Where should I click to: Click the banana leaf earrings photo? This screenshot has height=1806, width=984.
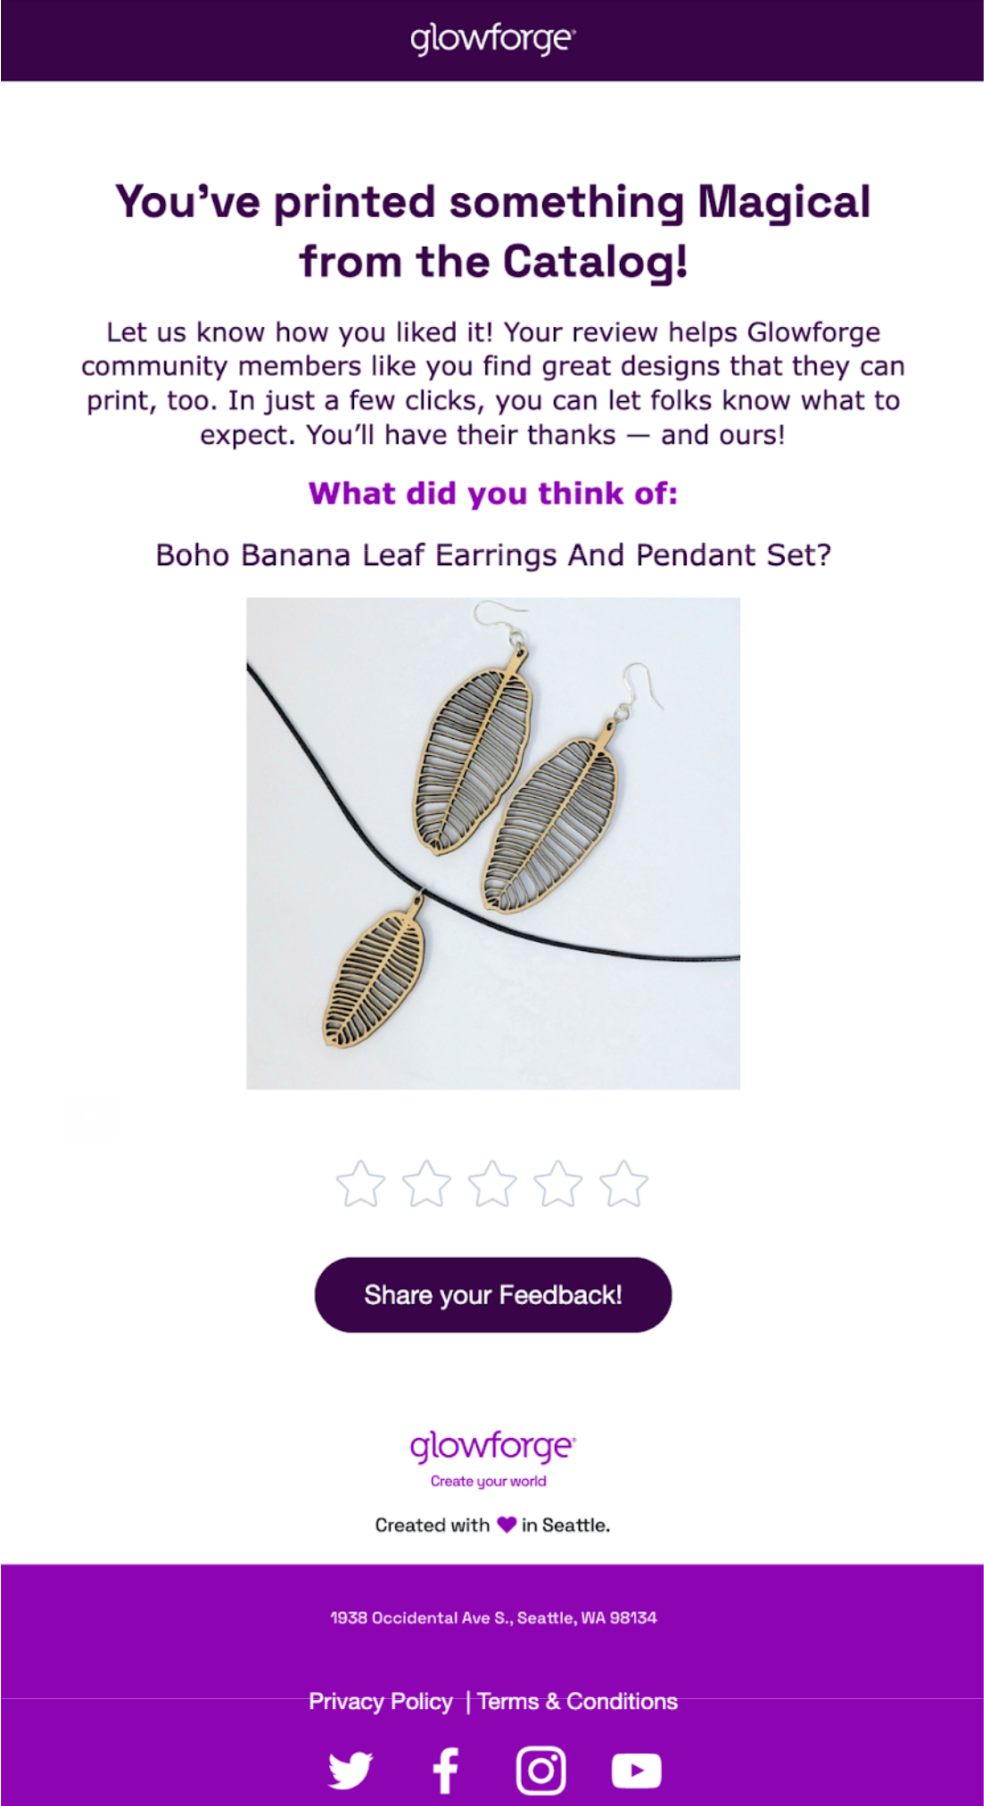[491, 845]
